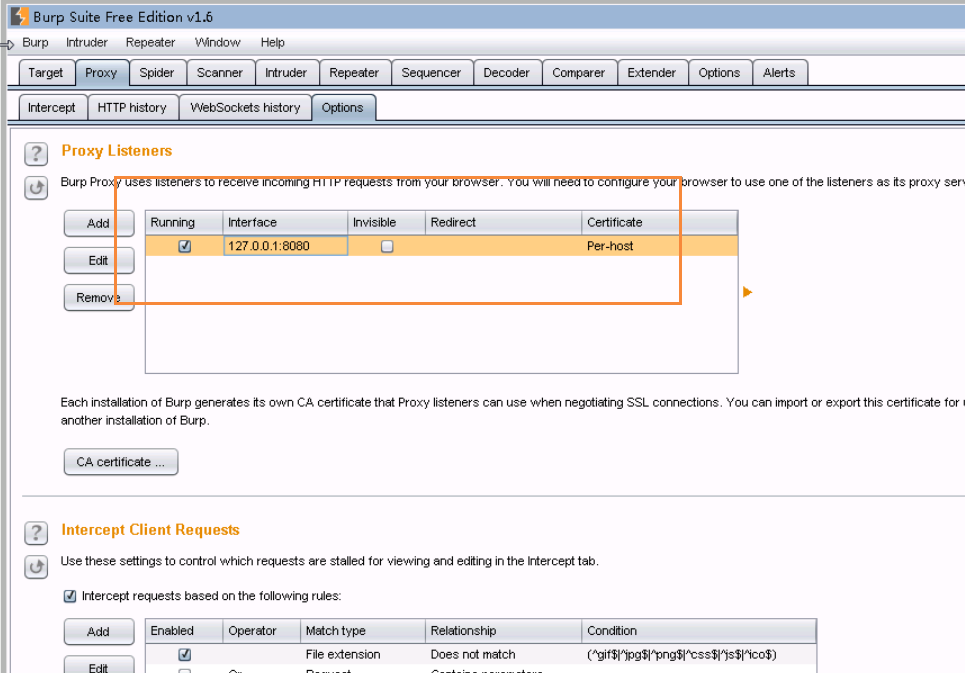Image resolution: width=965 pixels, height=673 pixels.
Task: Open Proxy Listeners help question icon
Action: (36, 153)
